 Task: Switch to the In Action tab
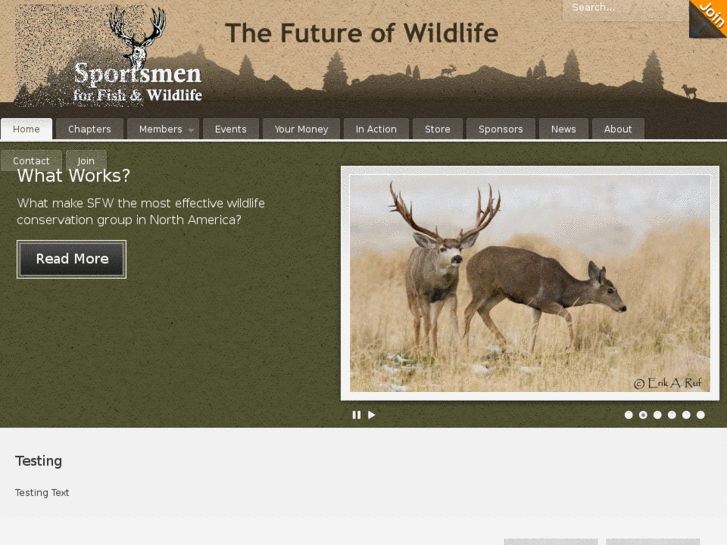[376, 129]
